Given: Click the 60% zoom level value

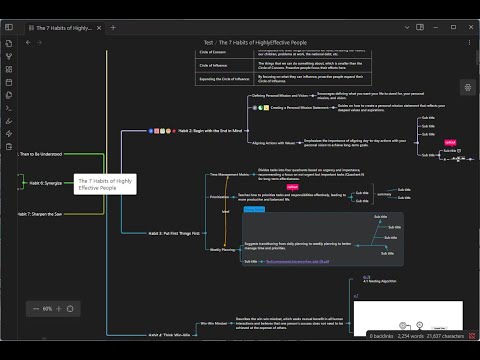Looking at the screenshot, I should tap(47, 309).
